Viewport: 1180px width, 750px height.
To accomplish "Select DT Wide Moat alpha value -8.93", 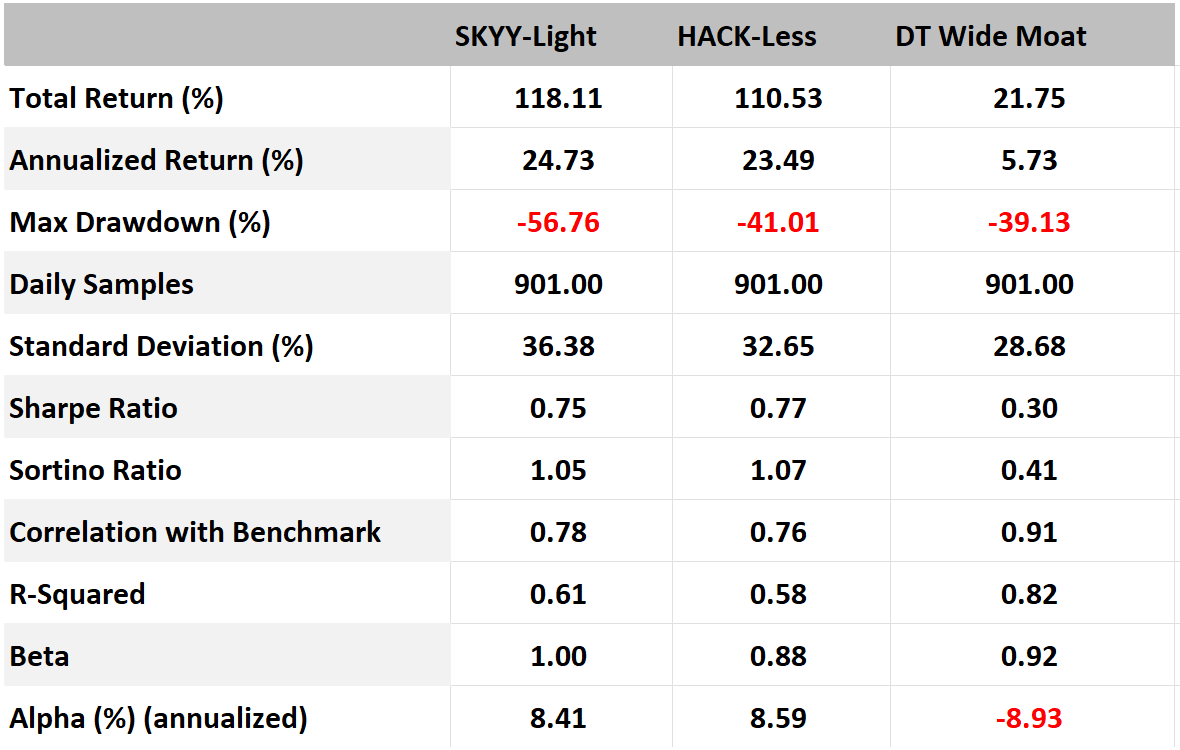I will point(1029,718).
